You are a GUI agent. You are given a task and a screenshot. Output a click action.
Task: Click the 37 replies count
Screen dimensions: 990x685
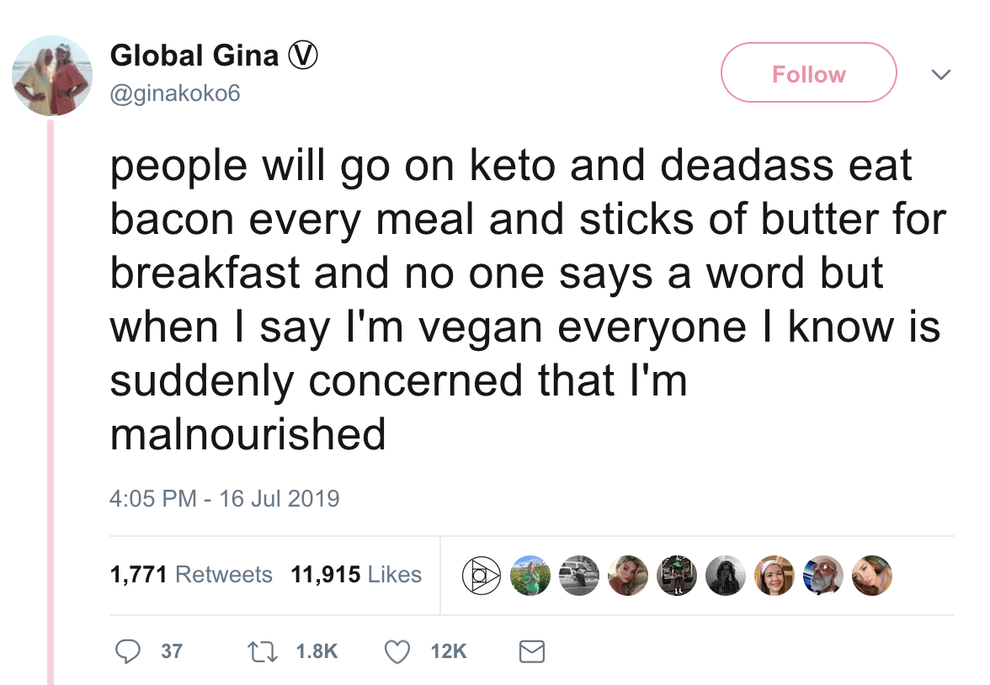click(172, 651)
